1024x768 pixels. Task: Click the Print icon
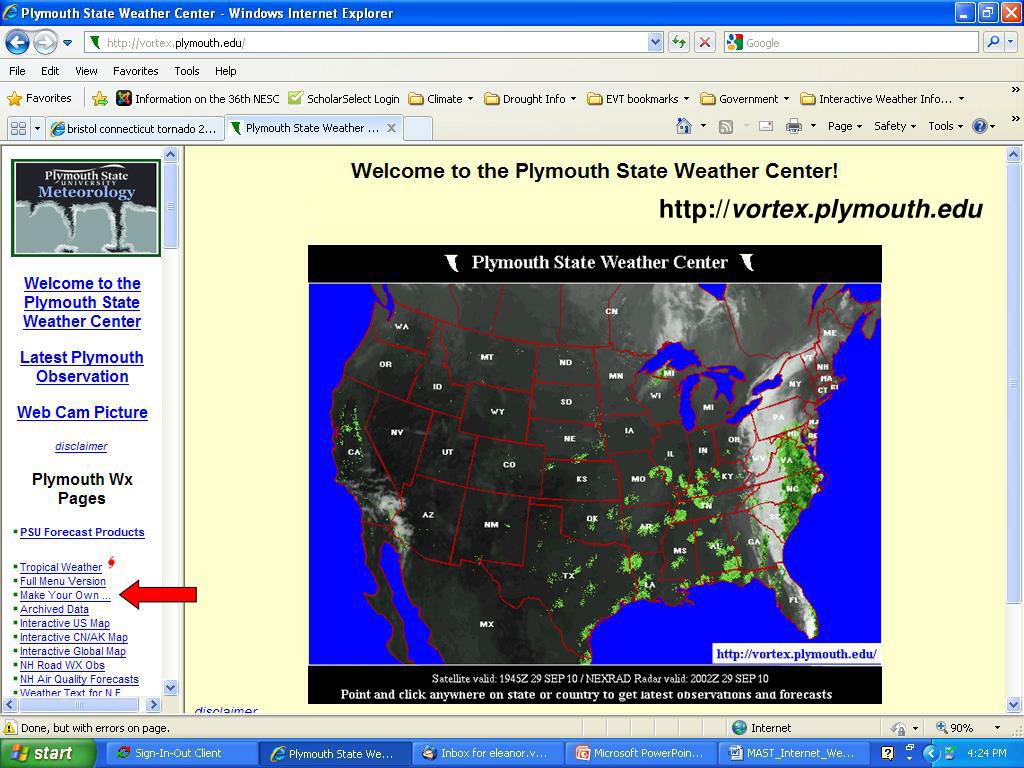coord(793,127)
